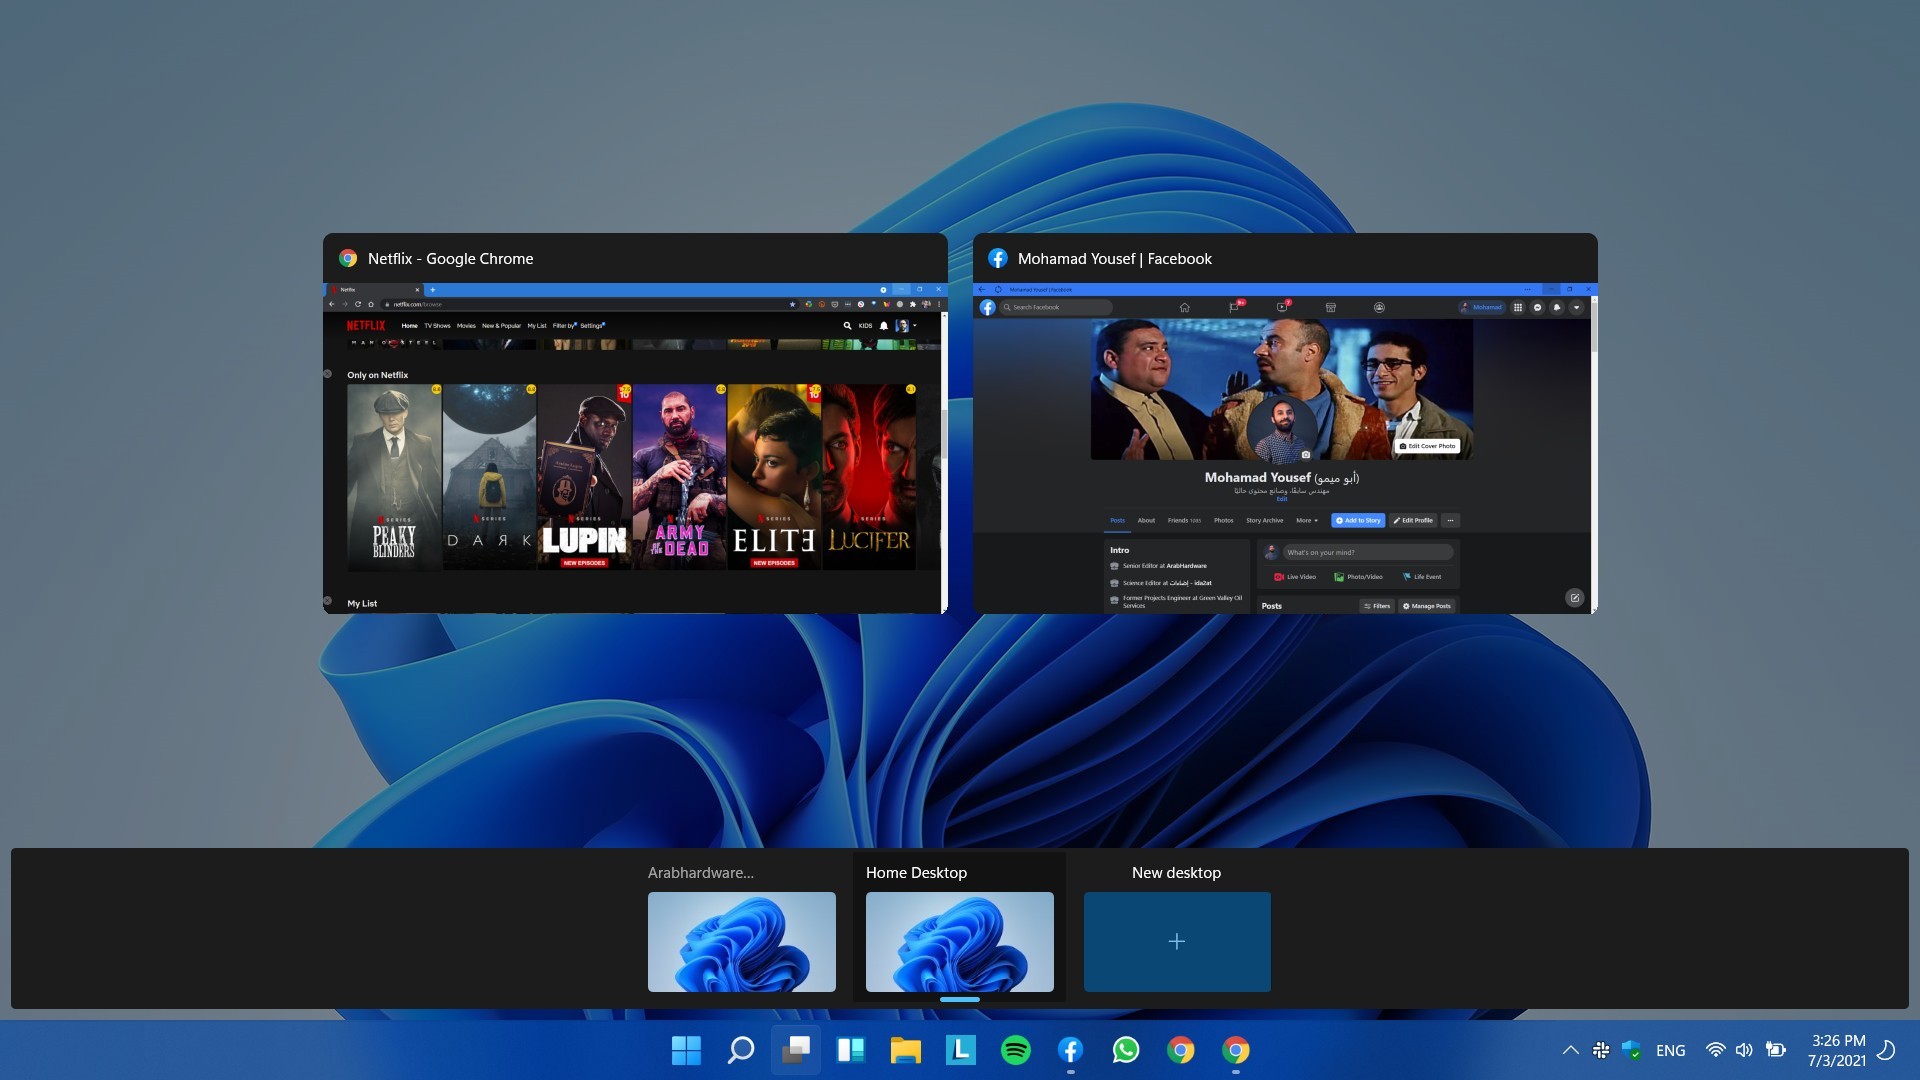This screenshot has height=1080, width=1920.
Task: Show hidden system tray icons
Action: (x=1571, y=1050)
